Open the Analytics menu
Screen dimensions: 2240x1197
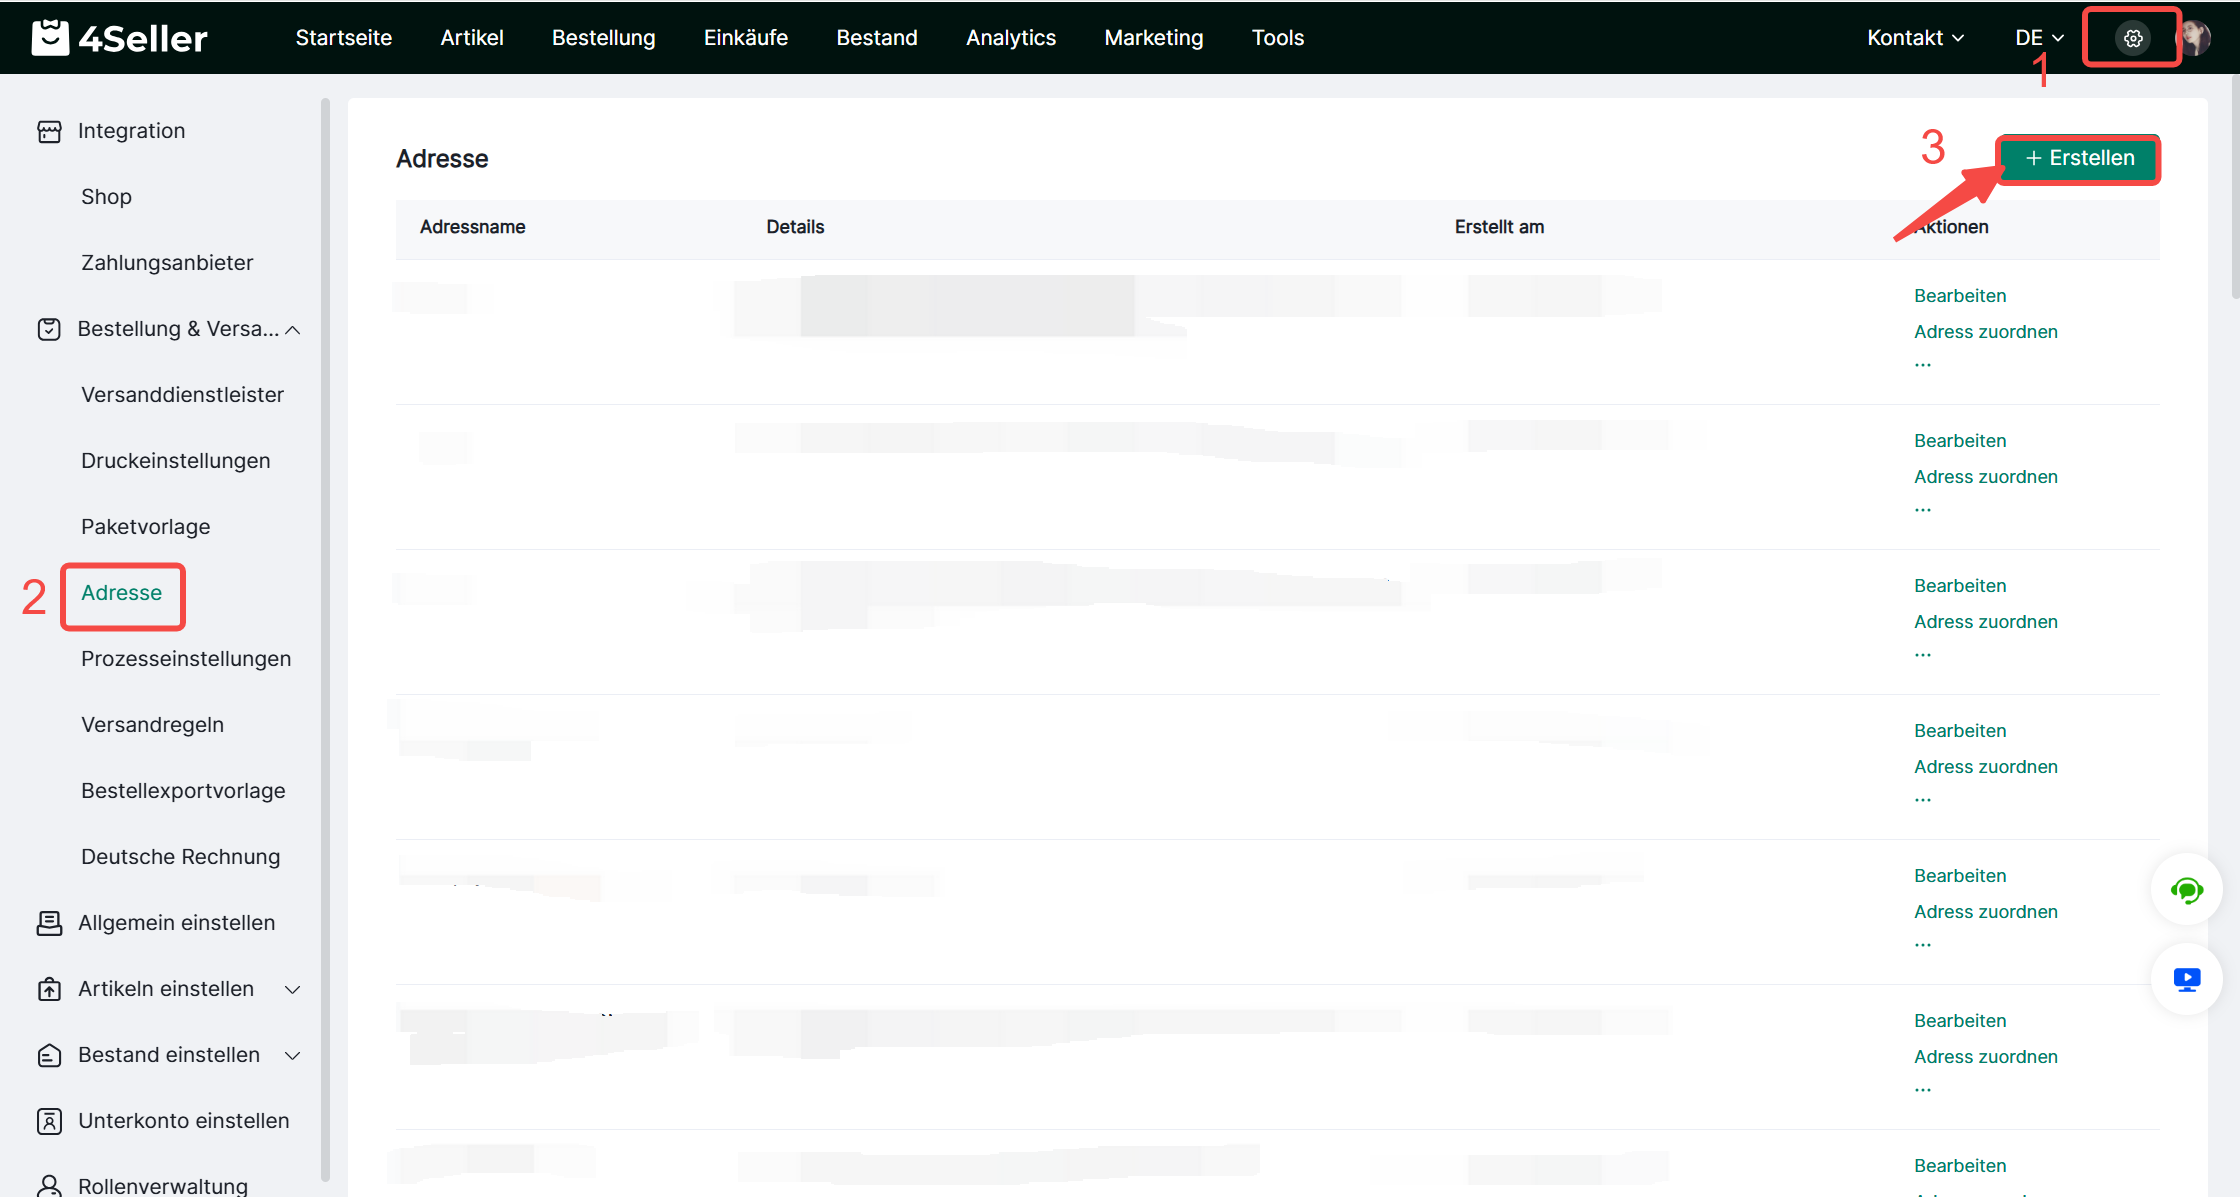1010,38
